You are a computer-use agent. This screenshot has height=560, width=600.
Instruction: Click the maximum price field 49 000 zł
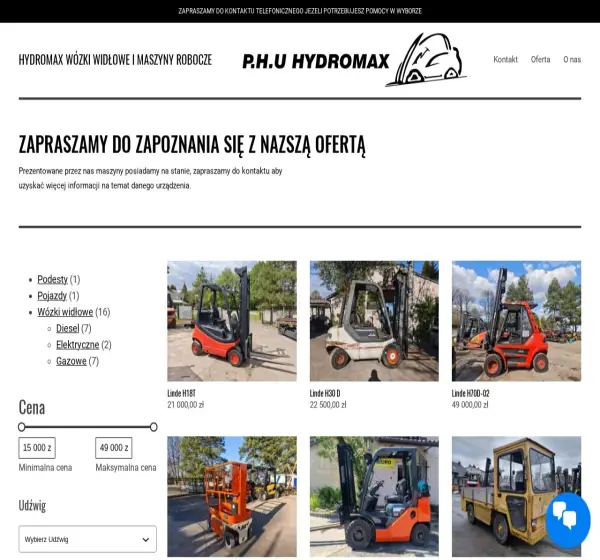(x=114, y=447)
